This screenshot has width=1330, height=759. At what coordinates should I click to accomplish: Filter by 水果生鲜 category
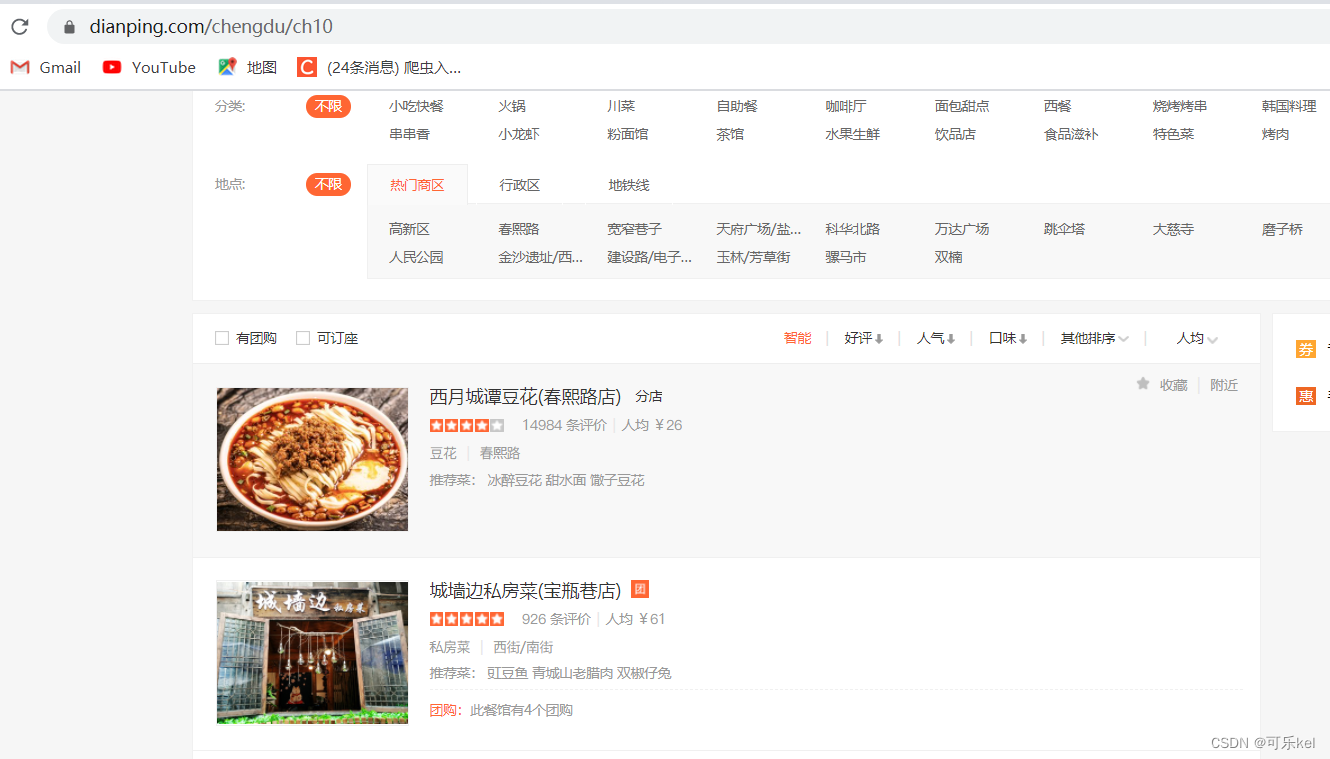853,134
